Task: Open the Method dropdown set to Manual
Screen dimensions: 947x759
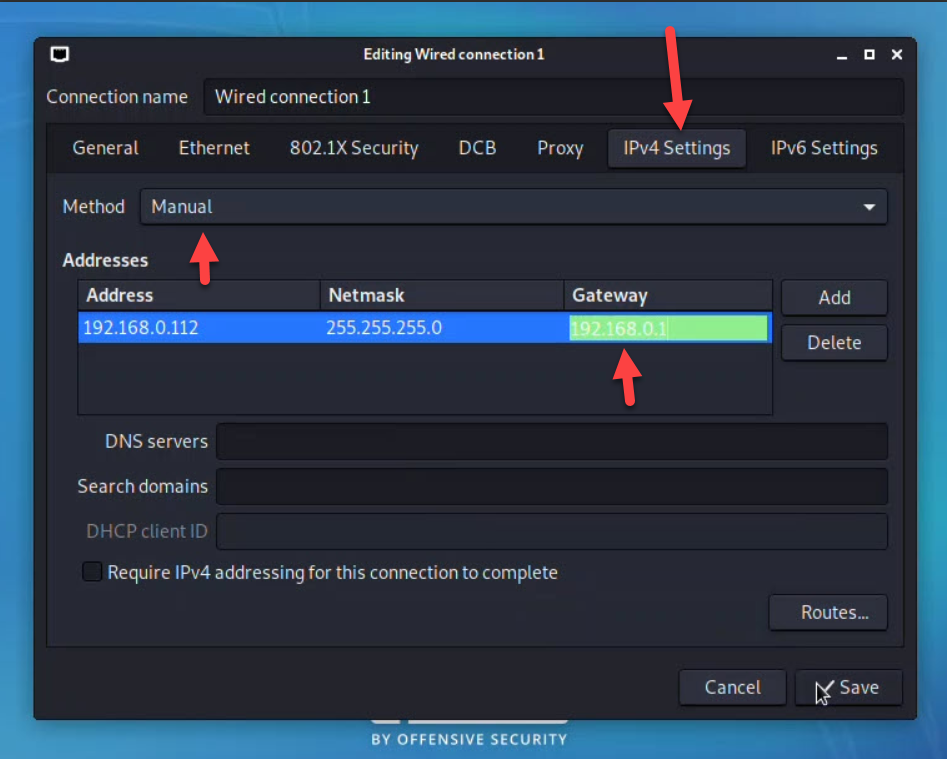Action: coord(512,207)
